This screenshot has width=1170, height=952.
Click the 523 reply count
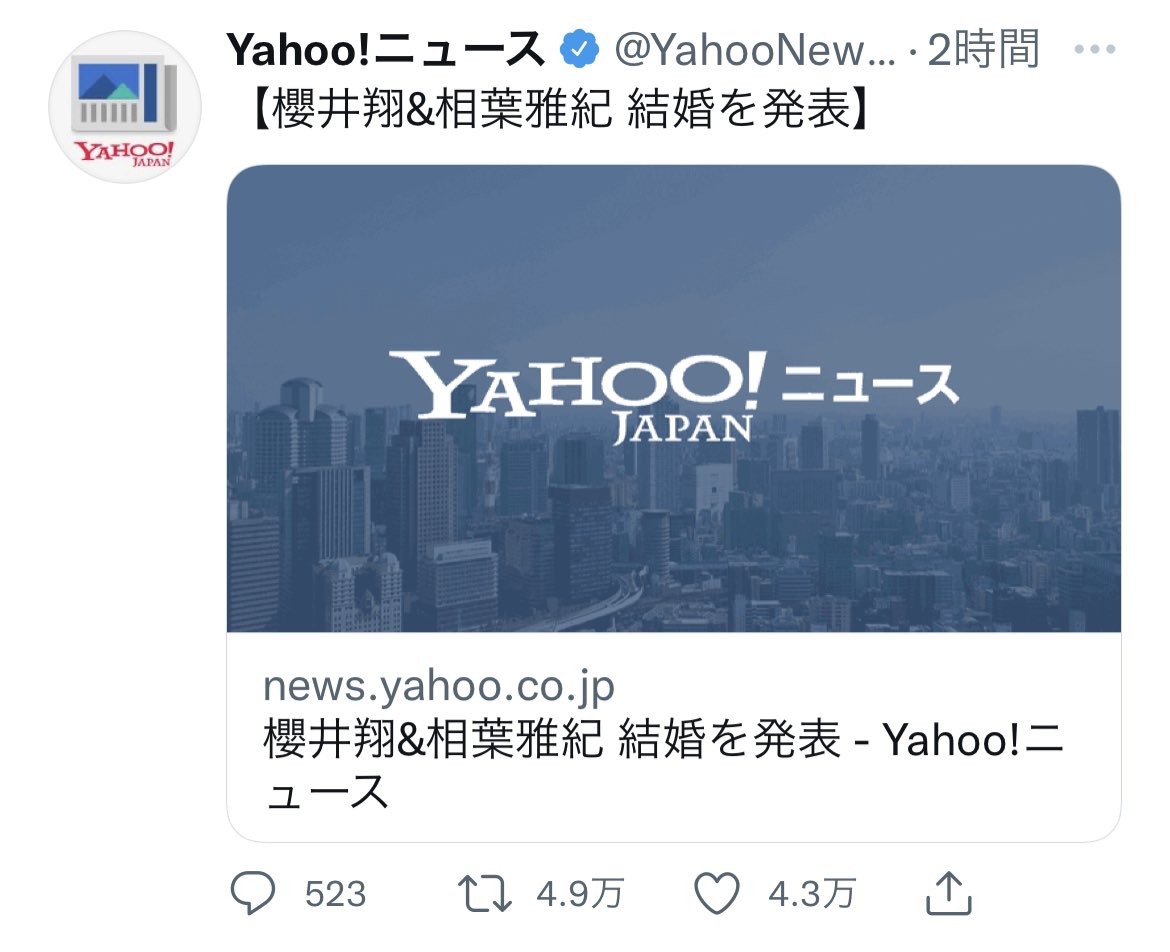click(336, 894)
